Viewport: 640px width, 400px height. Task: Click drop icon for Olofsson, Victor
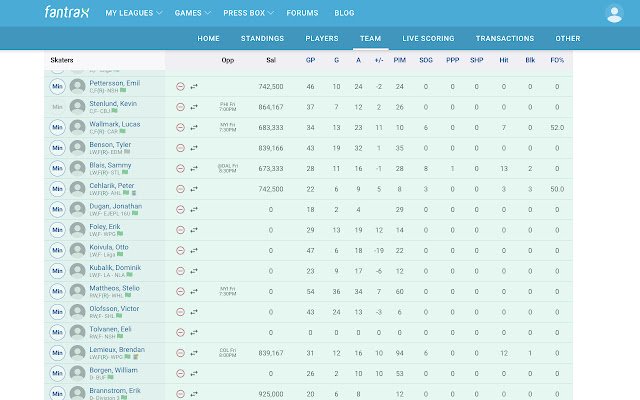[x=180, y=312]
